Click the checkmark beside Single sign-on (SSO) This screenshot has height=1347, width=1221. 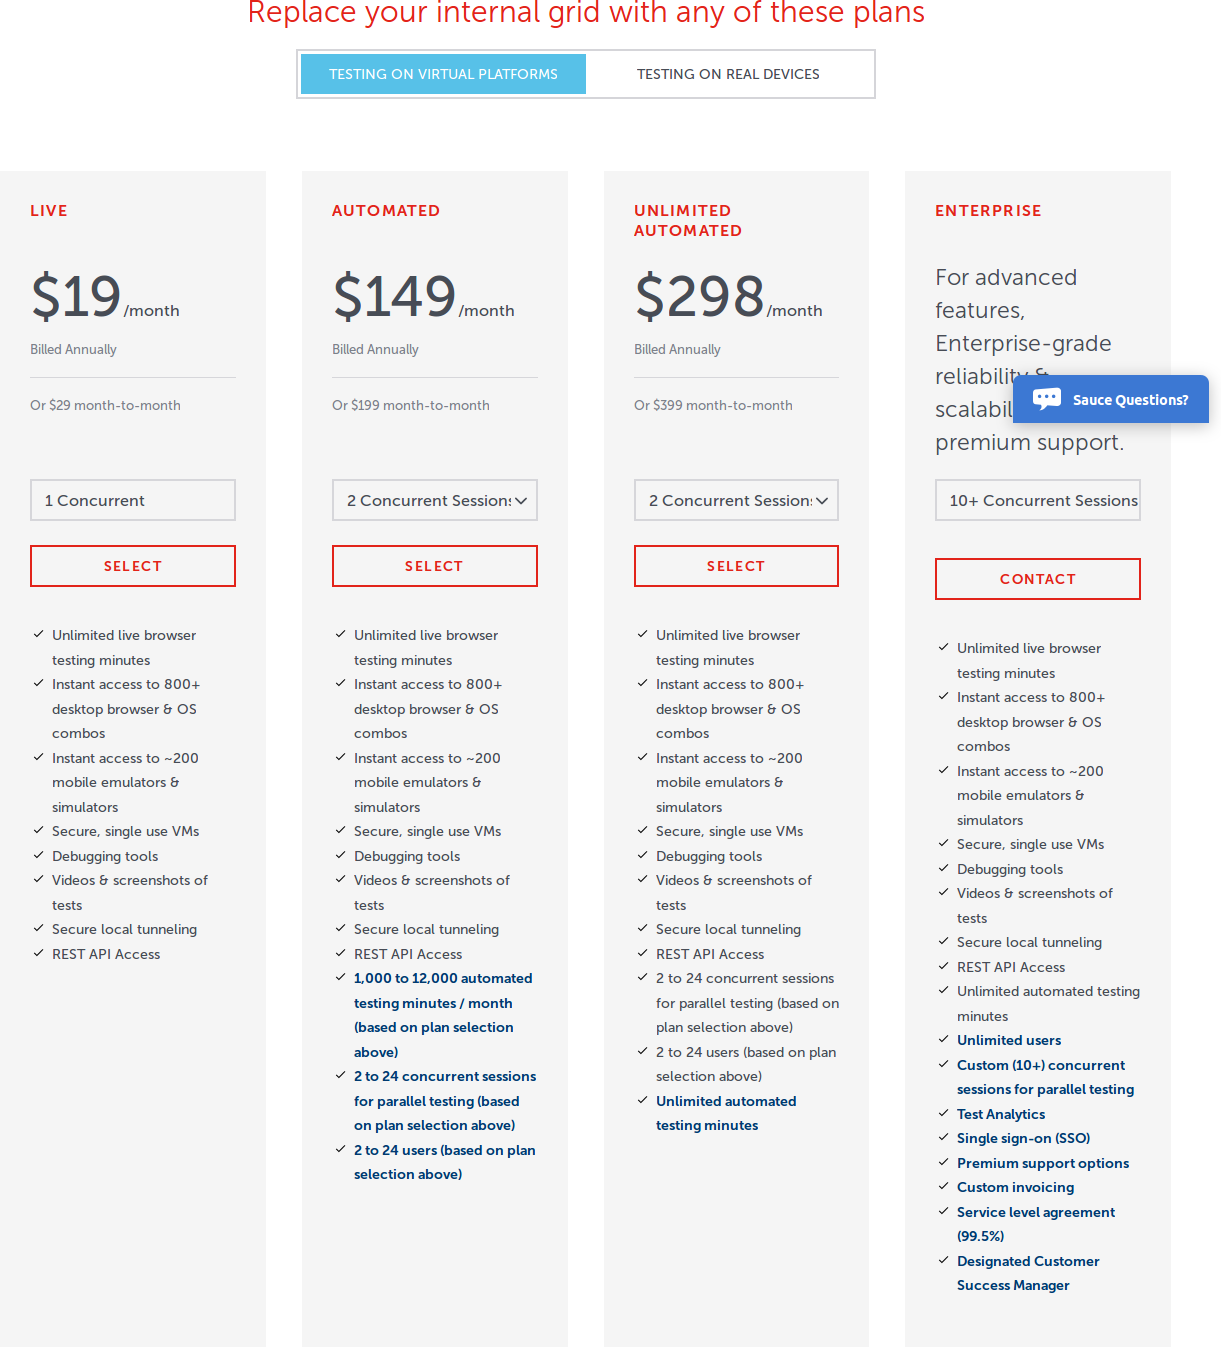coord(943,1138)
